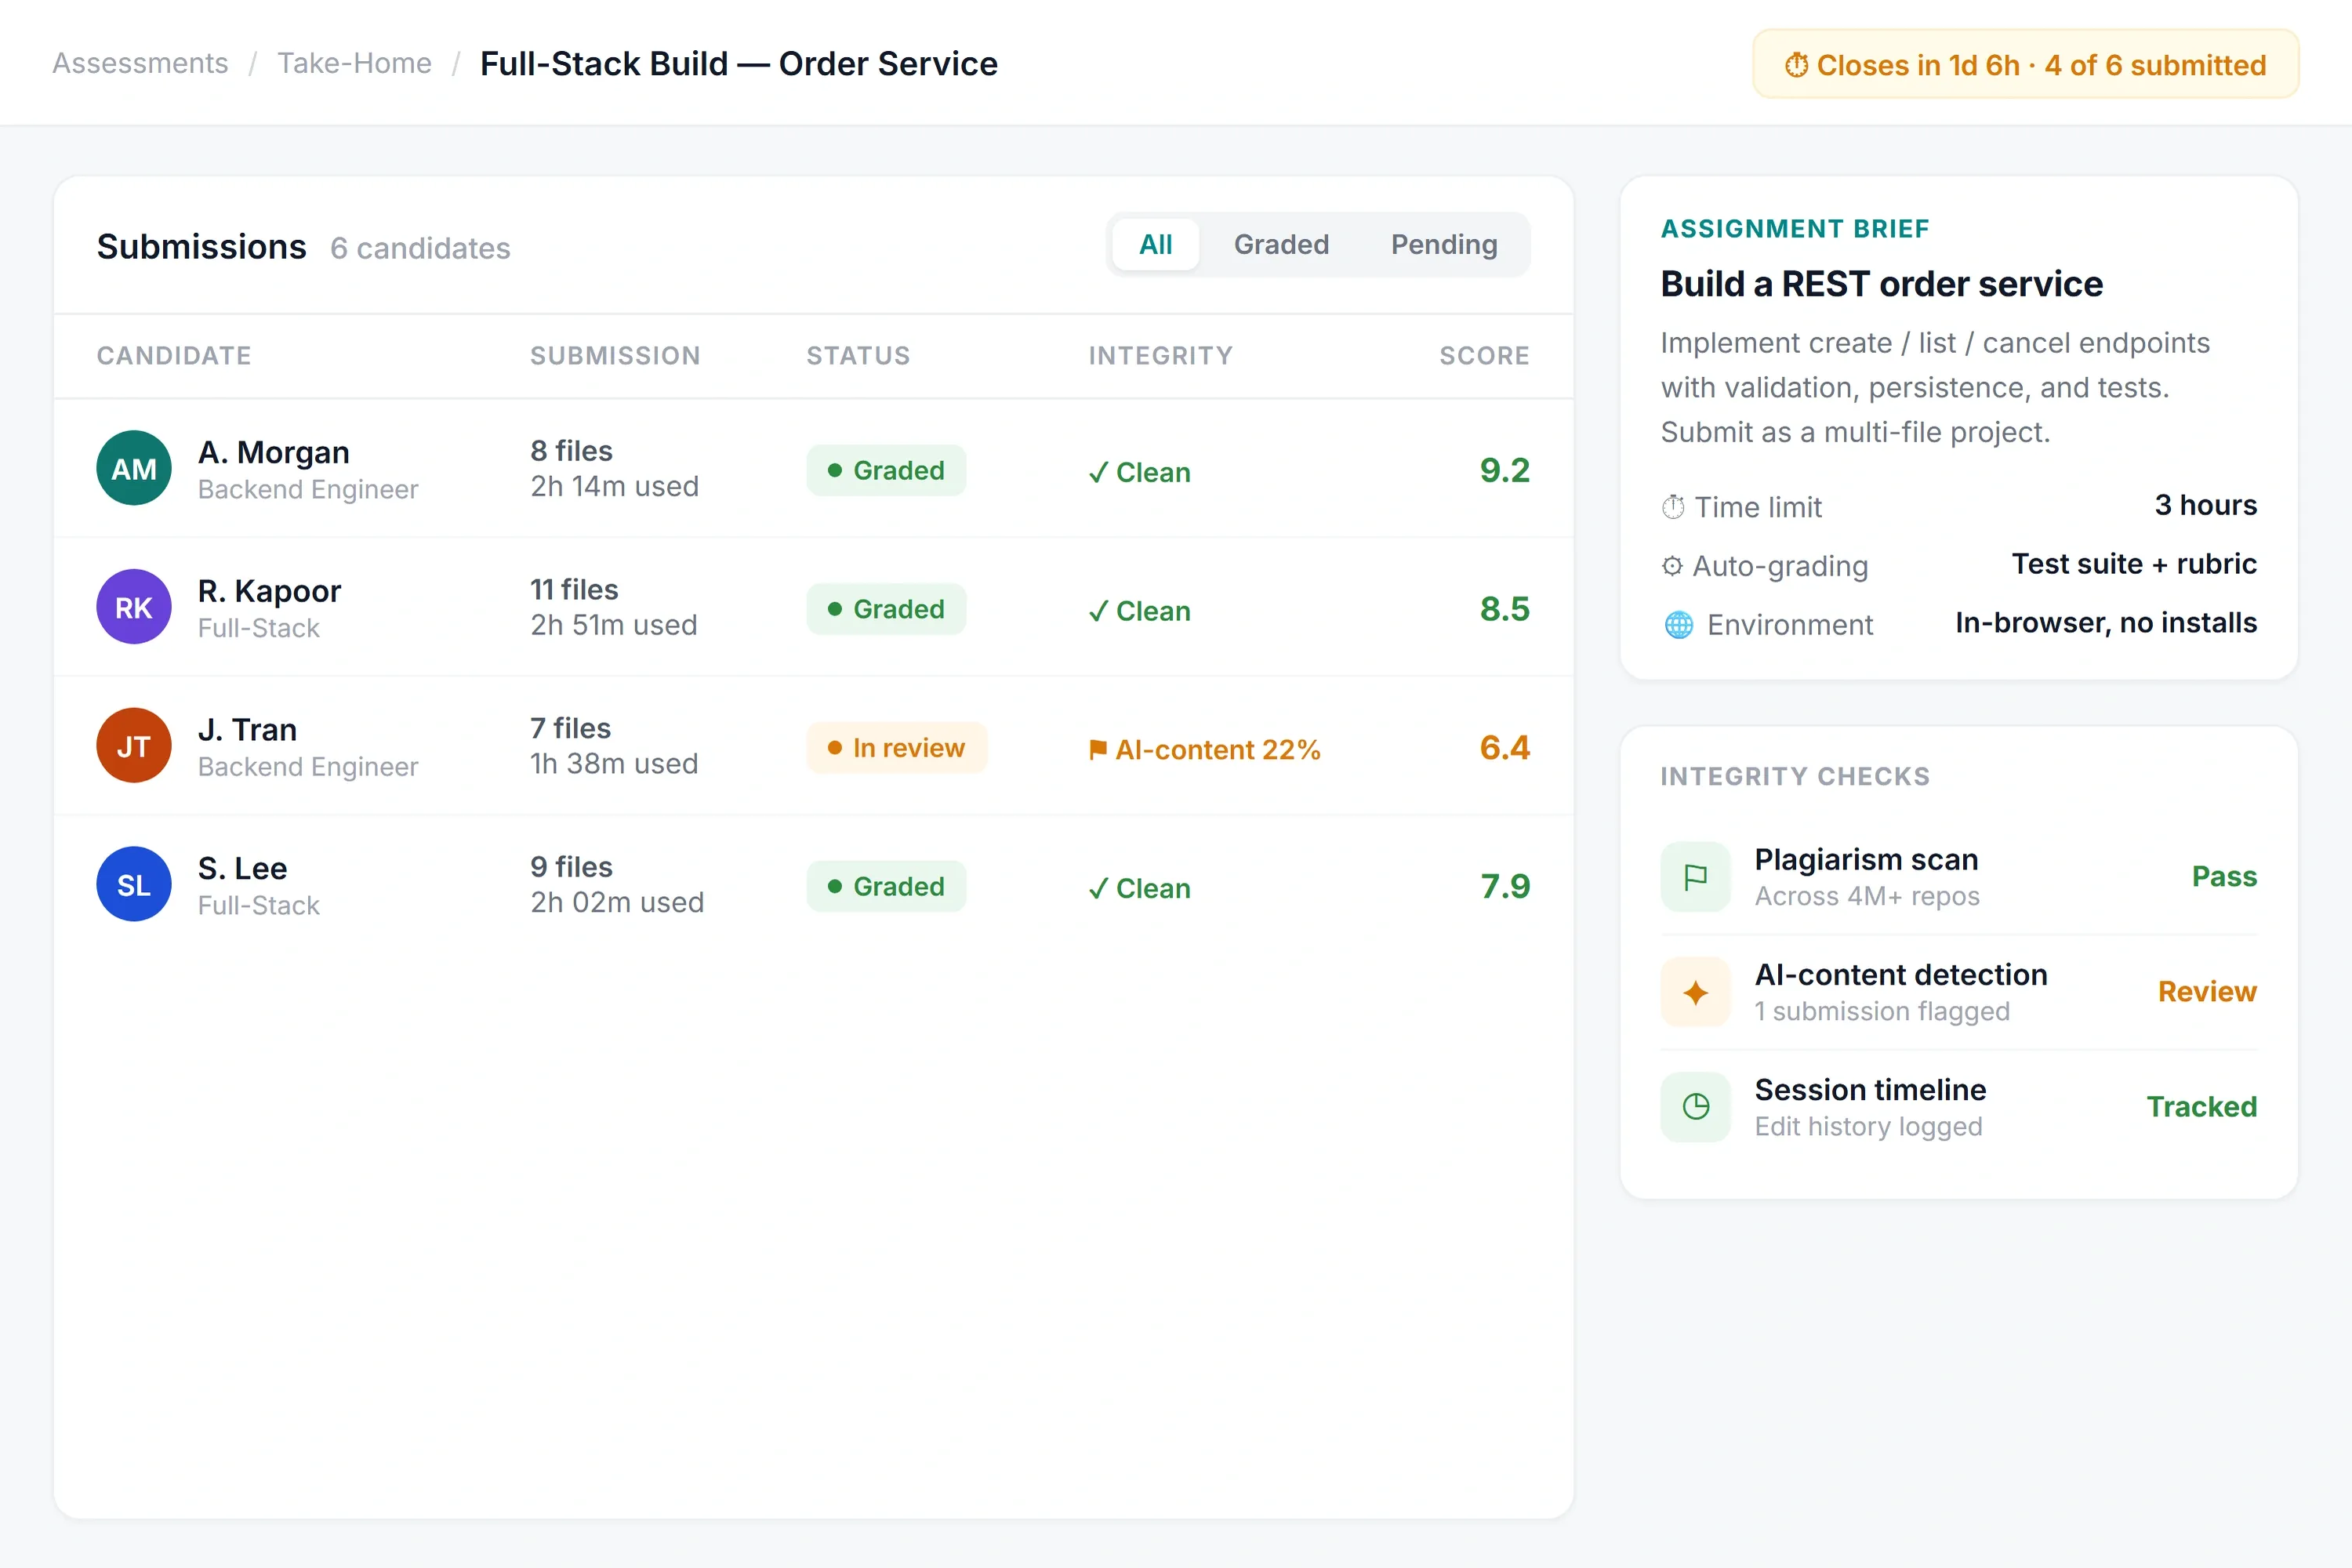Click the checkmark icon in A. Morgan's integrity cell
The image size is (2352, 1568).
click(1098, 472)
